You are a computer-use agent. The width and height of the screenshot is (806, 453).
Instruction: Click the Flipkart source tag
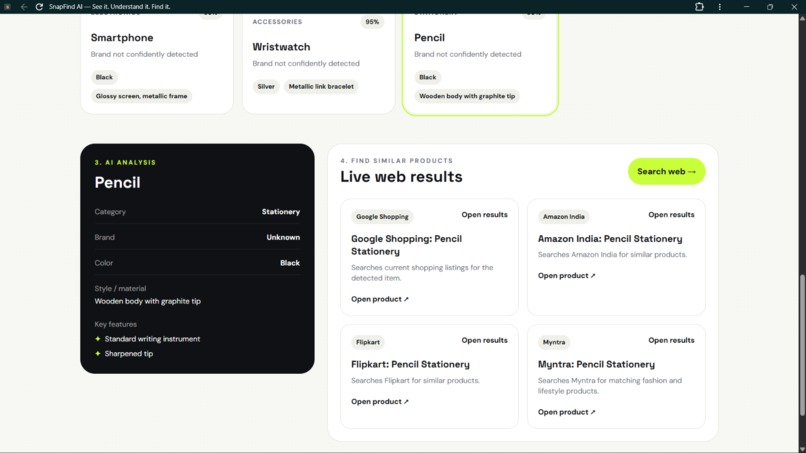coord(368,342)
